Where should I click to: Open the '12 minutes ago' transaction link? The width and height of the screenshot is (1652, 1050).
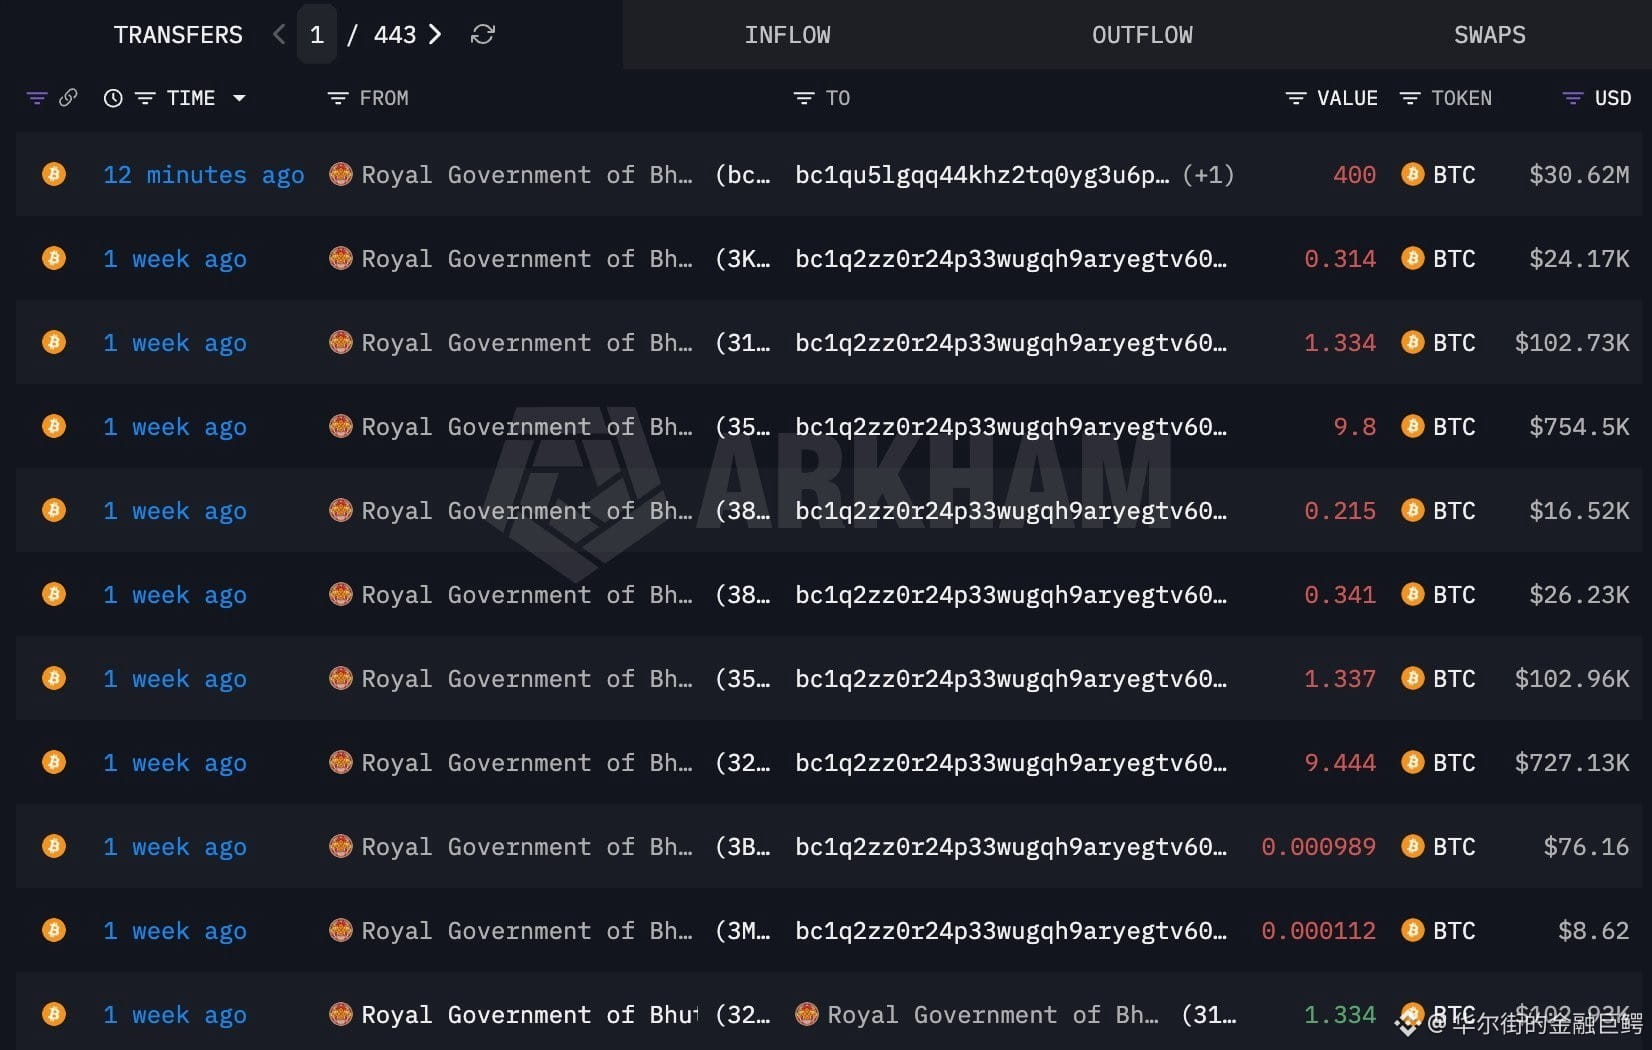[x=204, y=175]
